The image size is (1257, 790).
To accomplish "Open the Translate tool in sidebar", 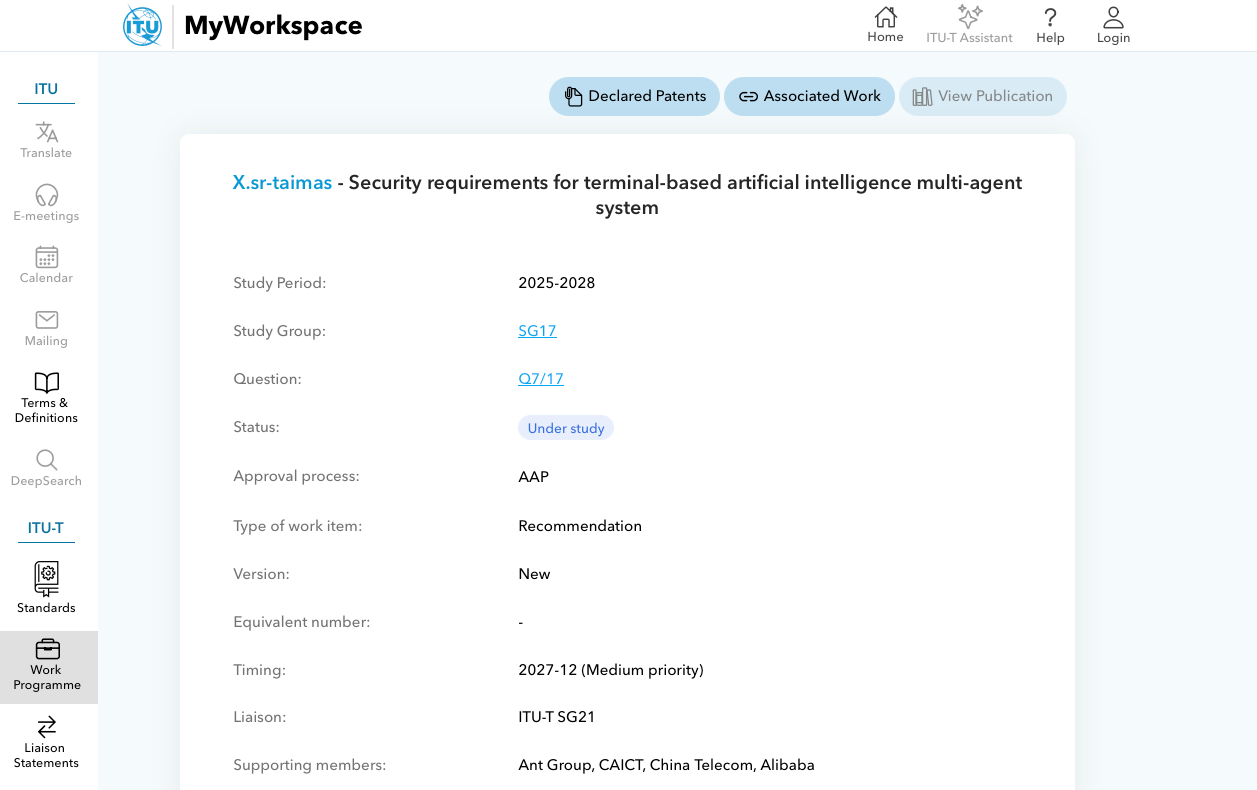I will [x=46, y=132].
